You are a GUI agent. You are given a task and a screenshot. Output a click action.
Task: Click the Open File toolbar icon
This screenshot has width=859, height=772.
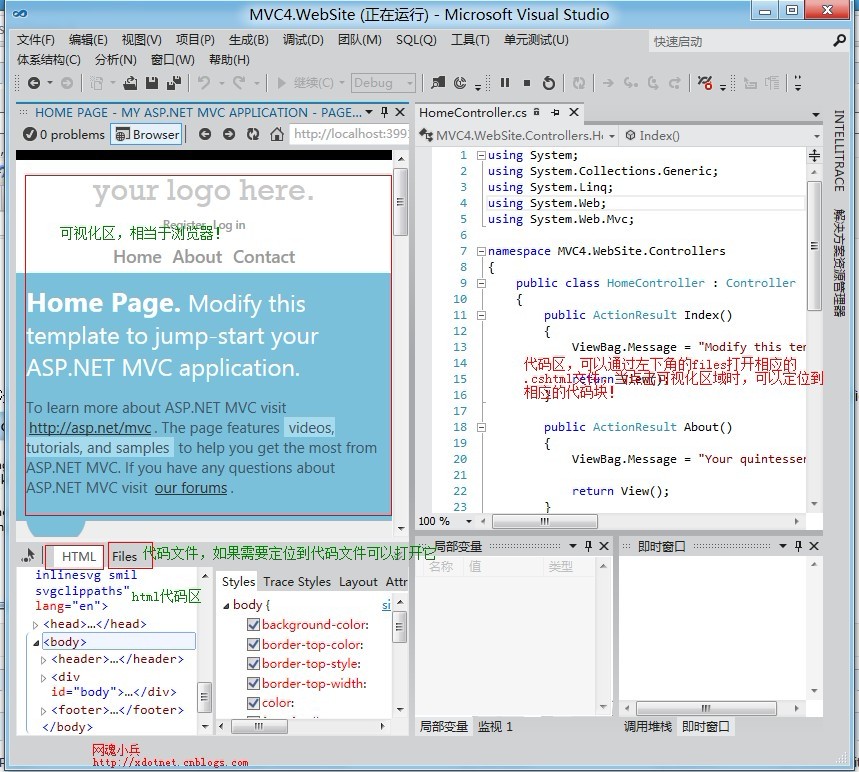[130, 83]
